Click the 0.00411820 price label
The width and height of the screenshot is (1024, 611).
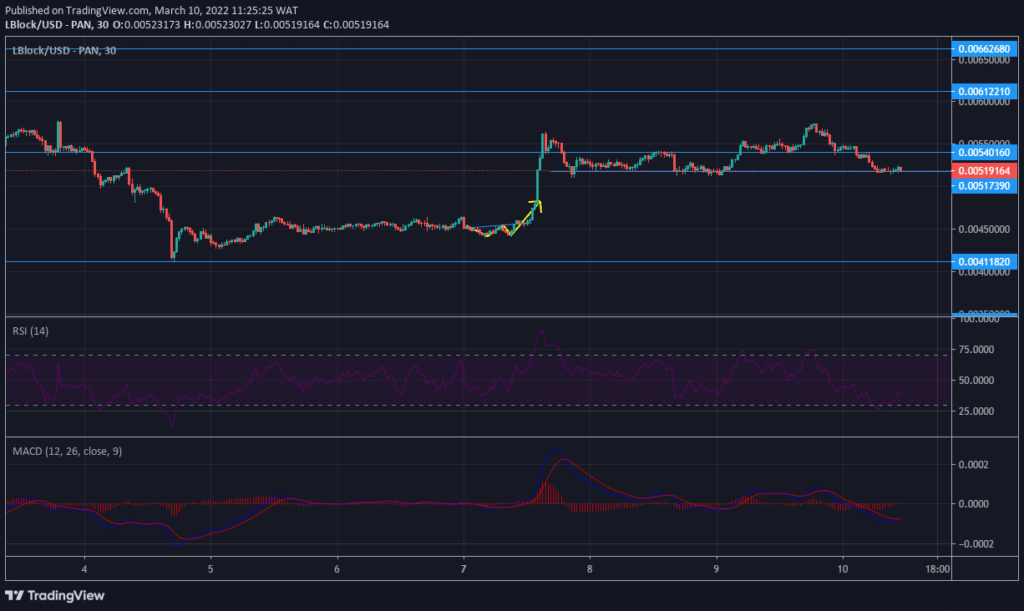tap(984, 262)
